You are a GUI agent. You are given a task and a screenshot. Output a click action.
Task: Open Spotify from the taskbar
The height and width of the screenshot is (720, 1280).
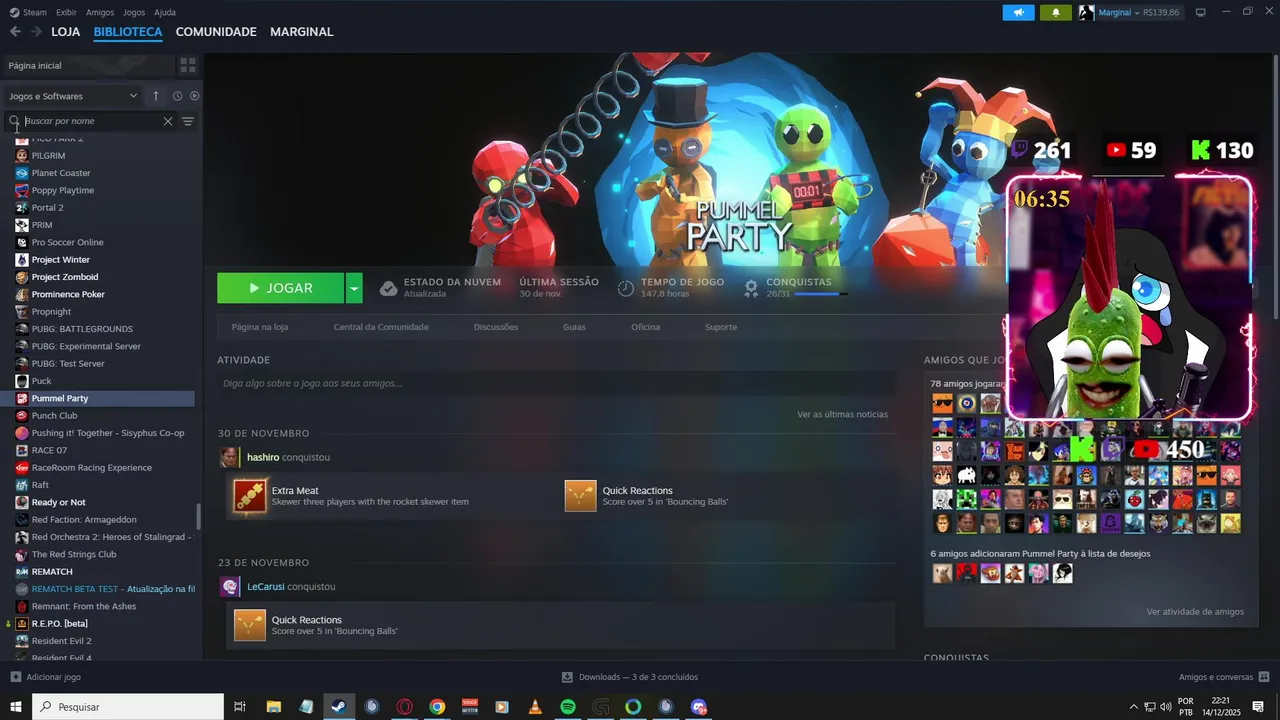tap(568, 707)
